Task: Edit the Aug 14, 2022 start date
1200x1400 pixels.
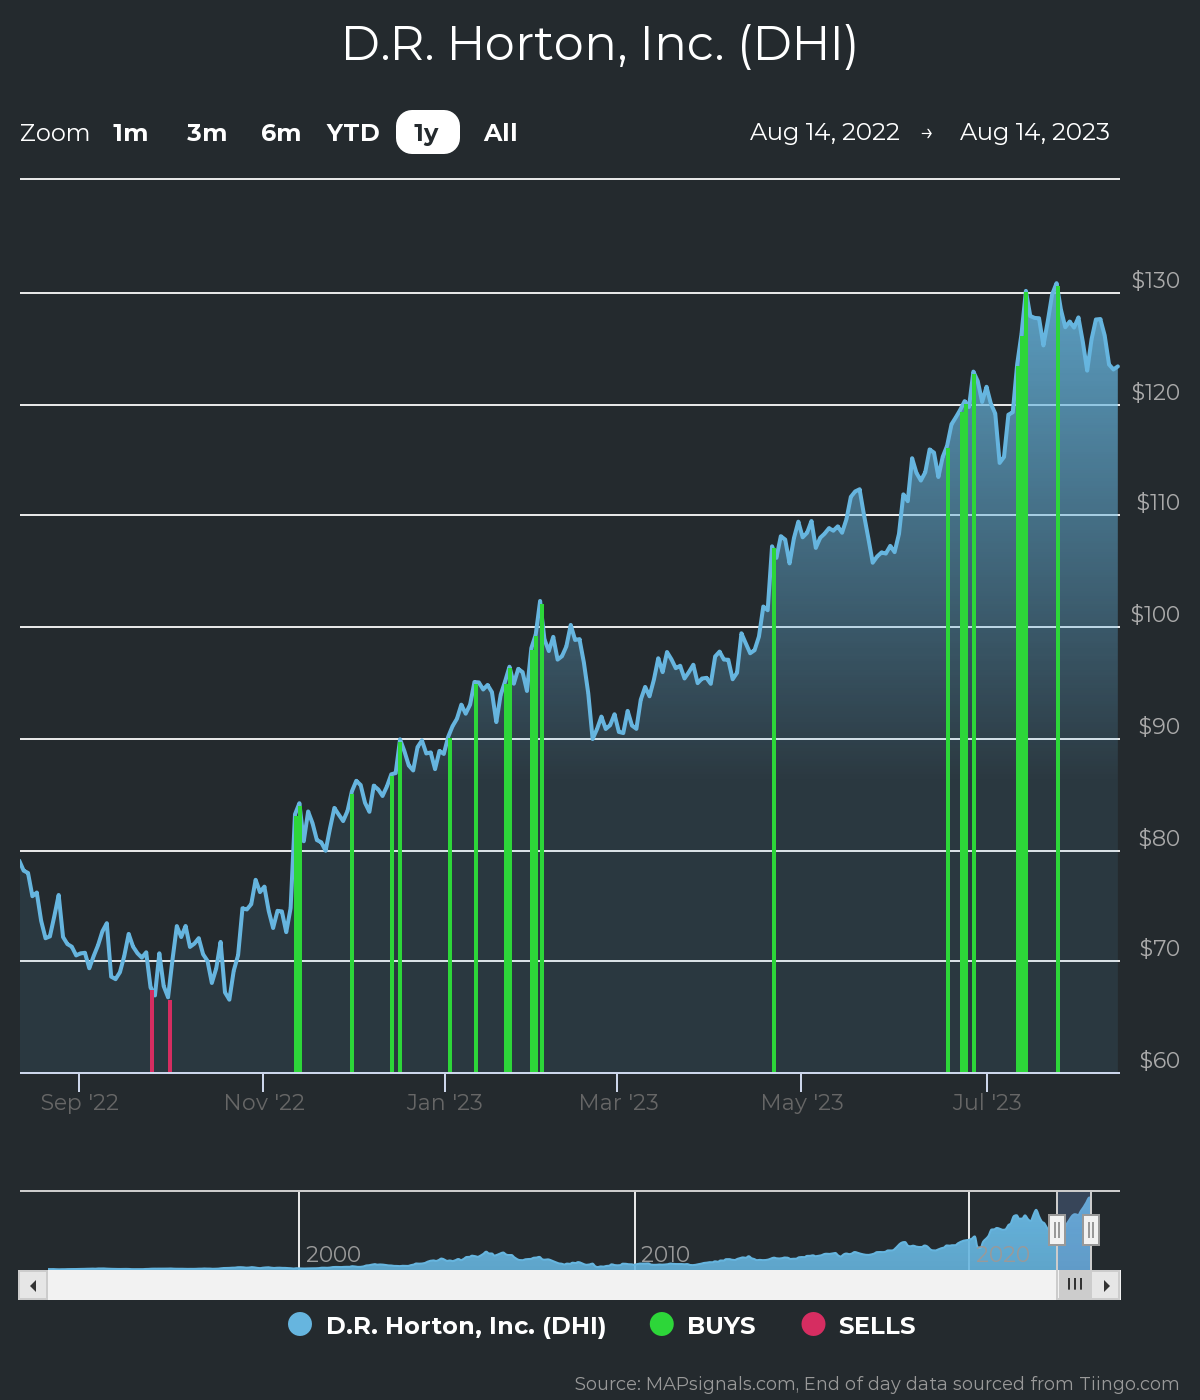Action: tap(825, 132)
